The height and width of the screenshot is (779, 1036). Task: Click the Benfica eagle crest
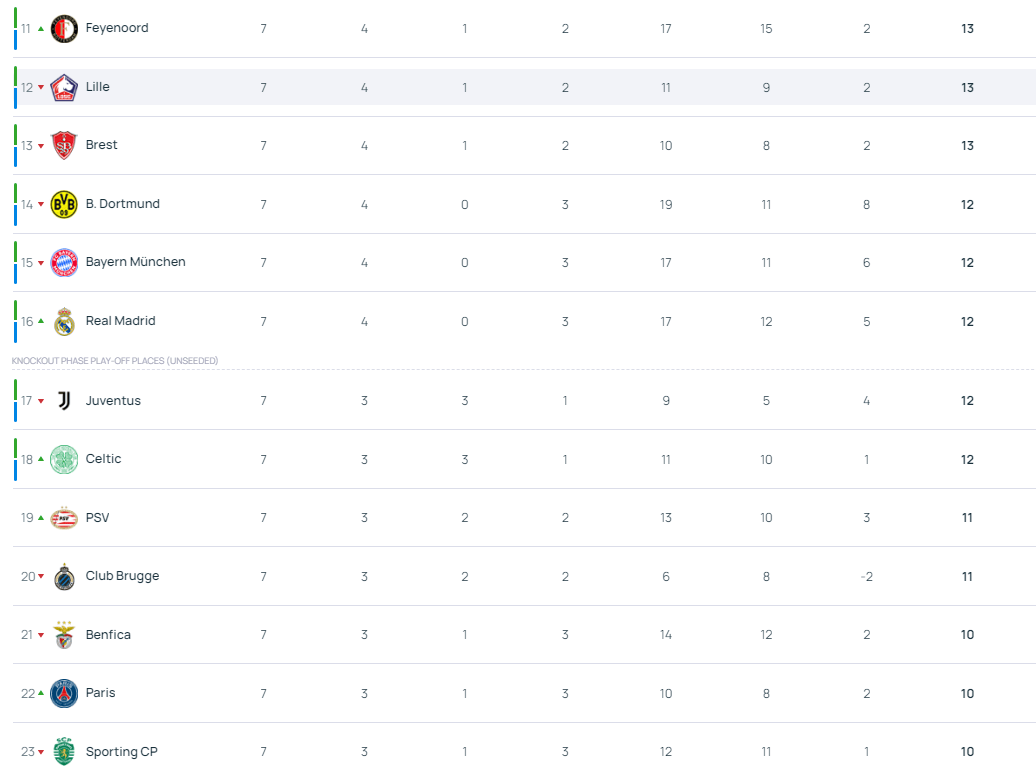[64, 634]
